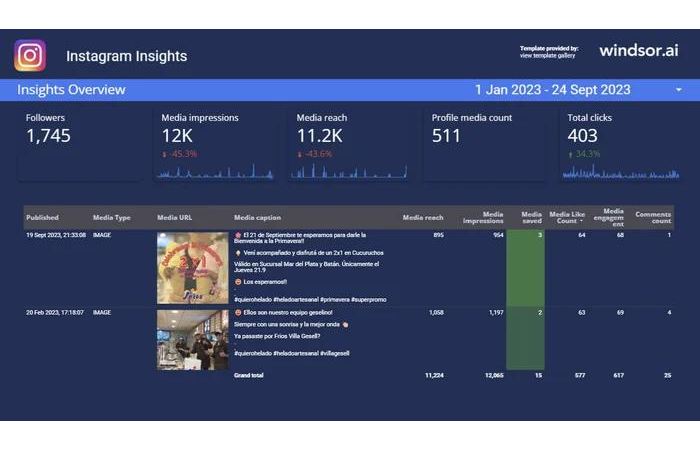Sort by the Media Like Count column header
The height and width of the screenshot is (450, 700).
(567, 217)
